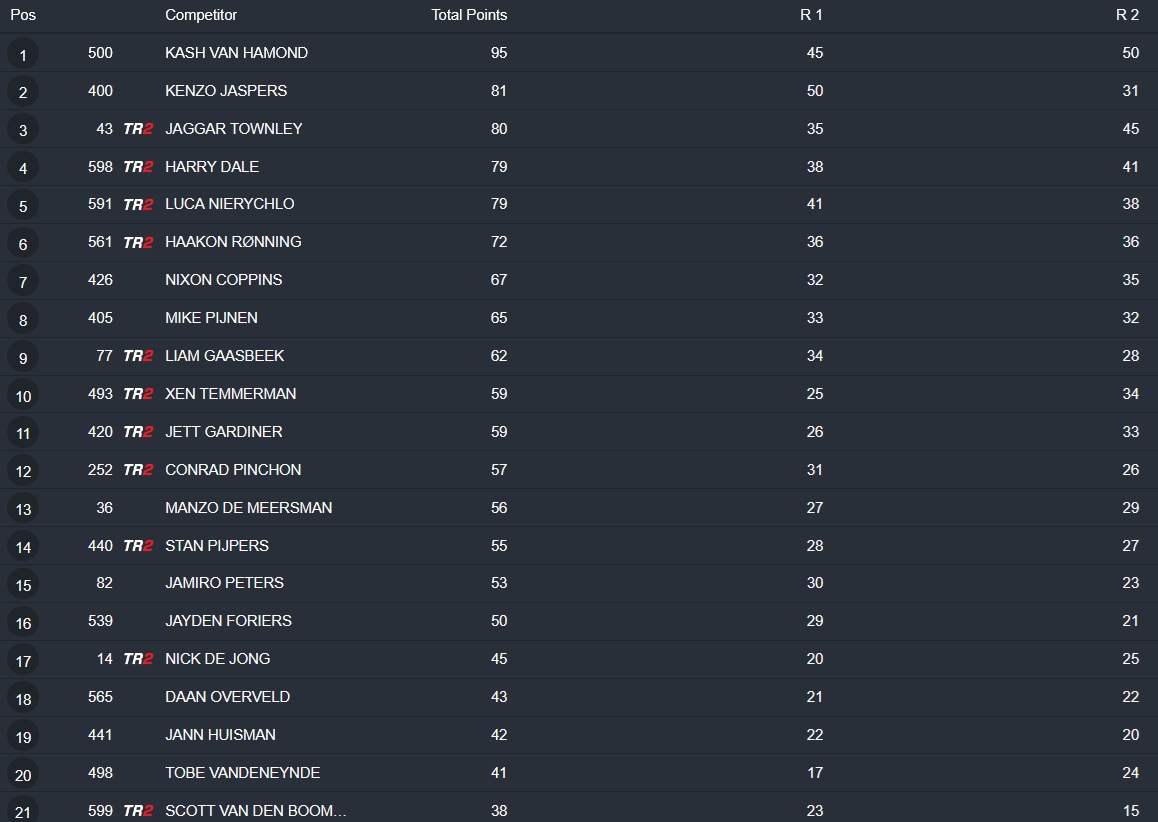
Task: Click position 13 circle badge
Action: tap(23, 509)
